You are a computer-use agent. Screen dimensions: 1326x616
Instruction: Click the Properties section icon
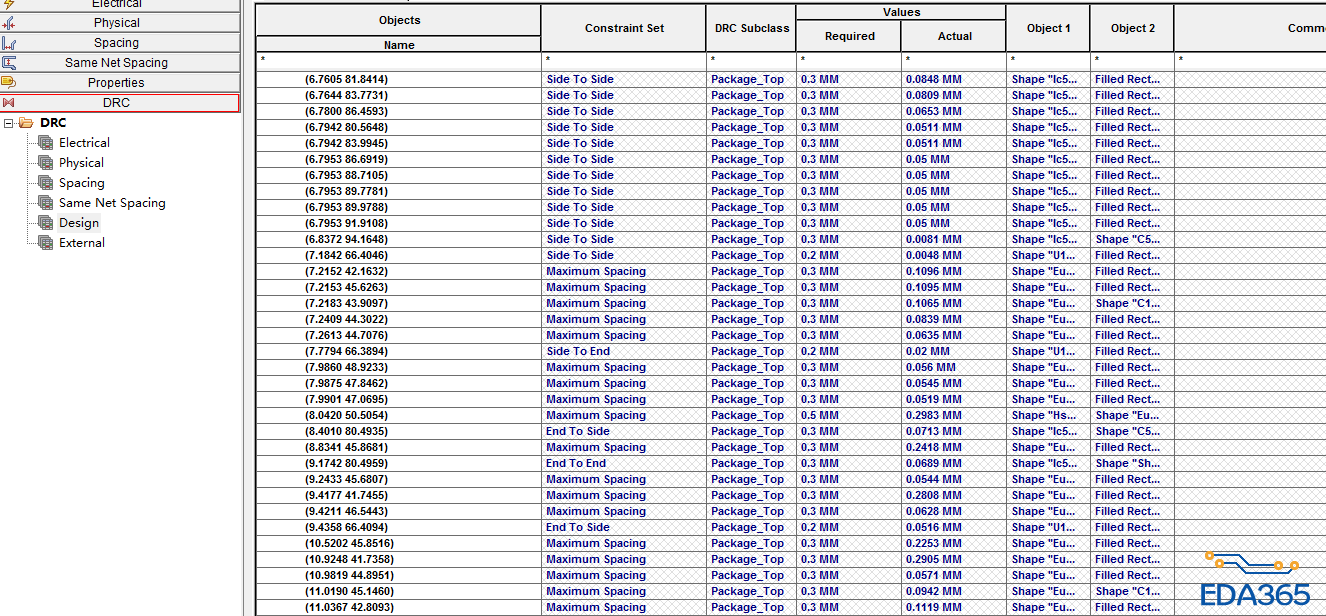tap(9, 82)
